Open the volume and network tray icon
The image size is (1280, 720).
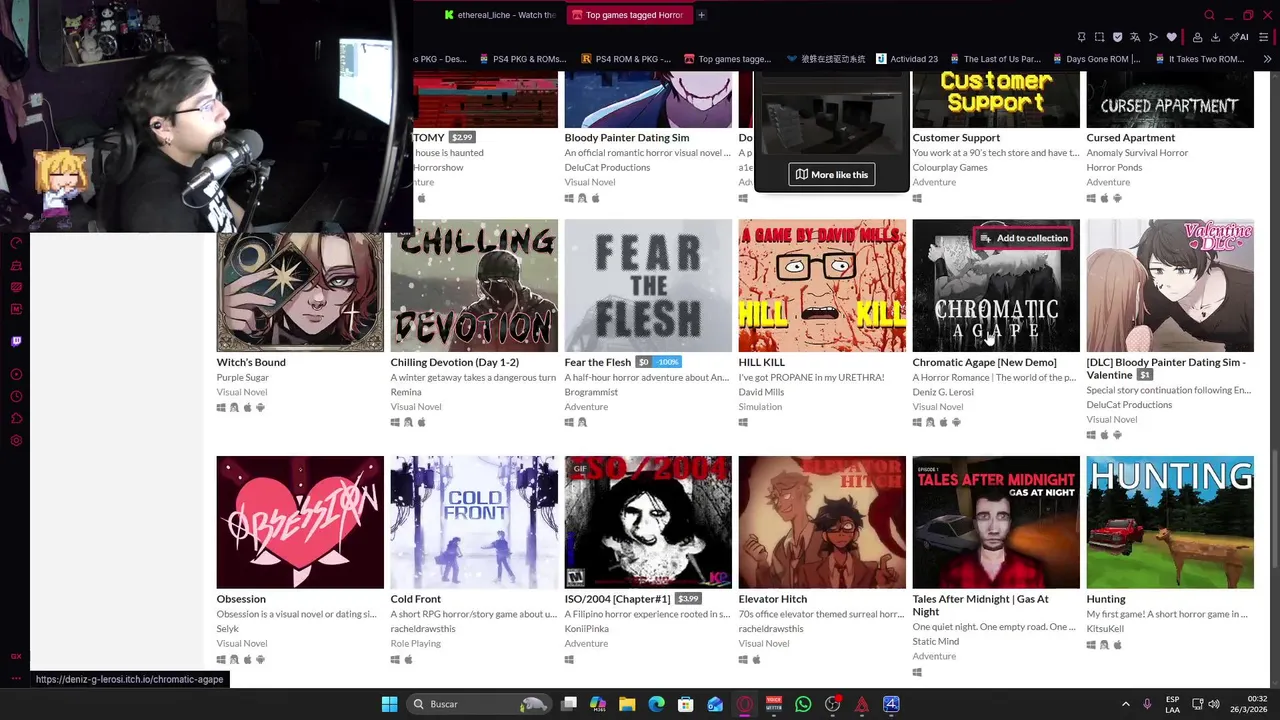[x=1205, y=704]
